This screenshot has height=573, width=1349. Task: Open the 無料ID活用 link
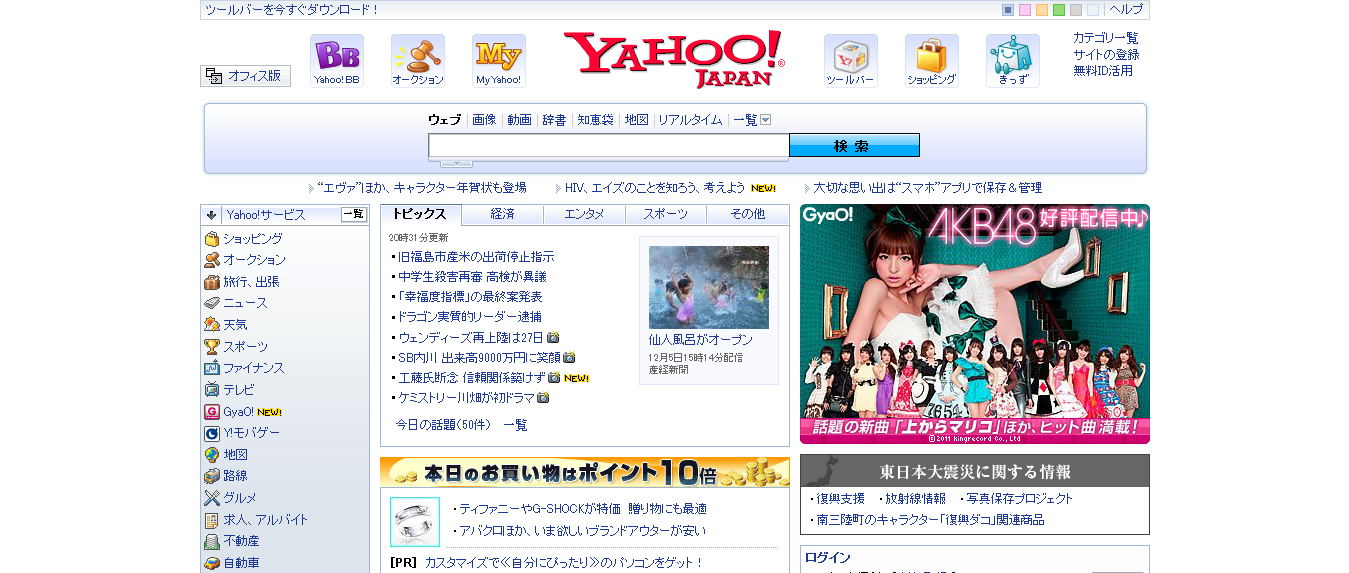tap(1103, 70)
